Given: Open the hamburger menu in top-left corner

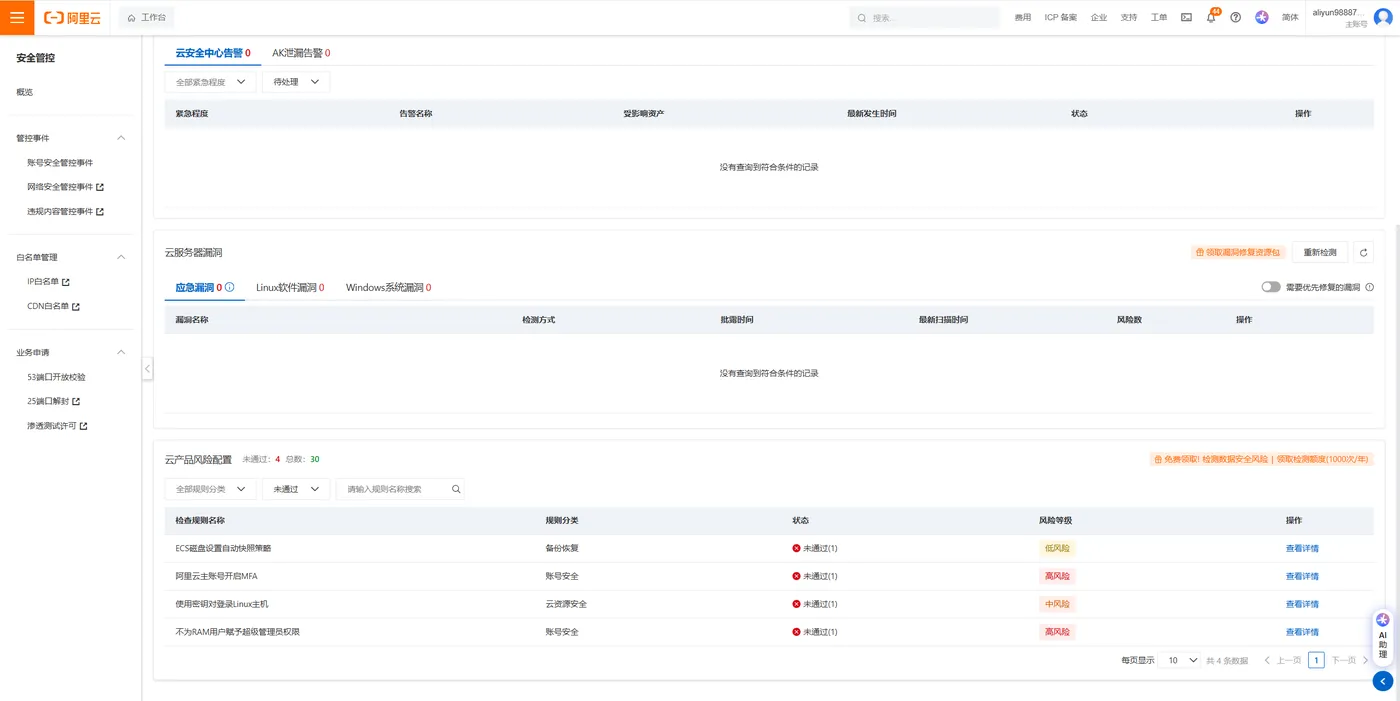Looking at the screenshot, I should 17,17.
